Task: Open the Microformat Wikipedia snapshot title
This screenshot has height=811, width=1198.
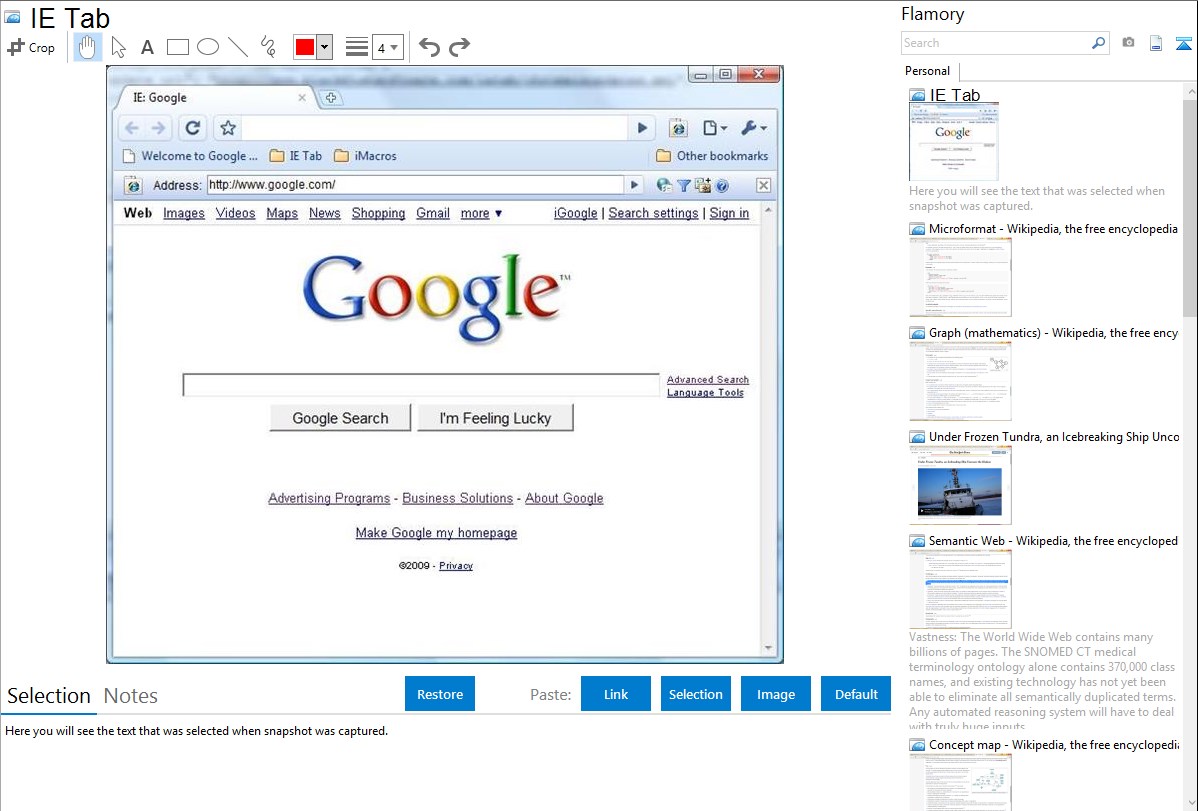Action: 1053,229
